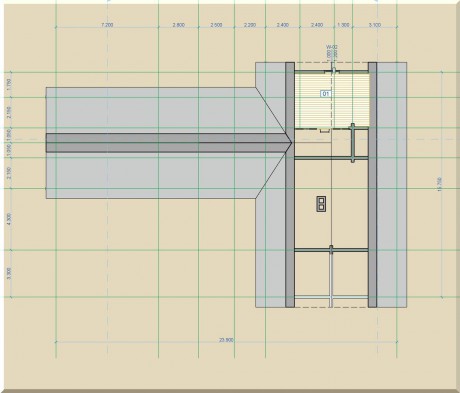Image resolution: width=460 pixels, height=393 pixels.
Task: Select the 2.800 dimension text
Action: (179, 25)
